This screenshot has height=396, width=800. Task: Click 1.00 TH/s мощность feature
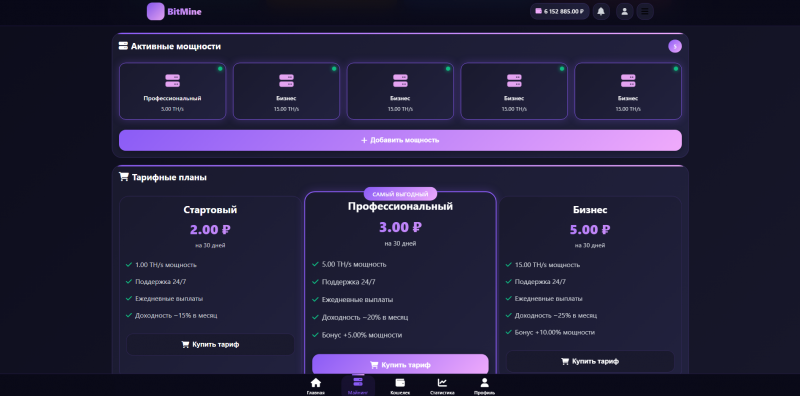pyautogui.click(x=166, y=265)
